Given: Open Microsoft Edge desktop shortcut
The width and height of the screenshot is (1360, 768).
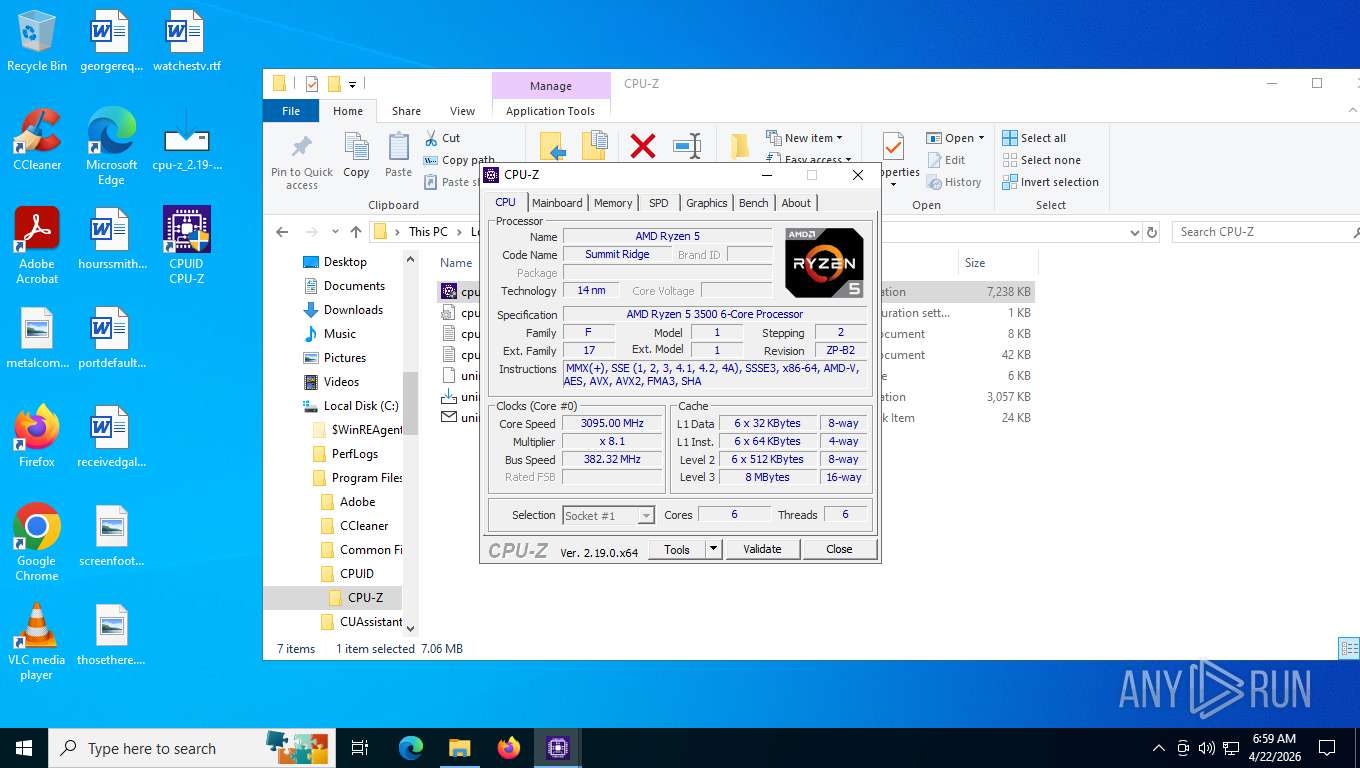Looking at the screenshot, I should tap(111, 146).
